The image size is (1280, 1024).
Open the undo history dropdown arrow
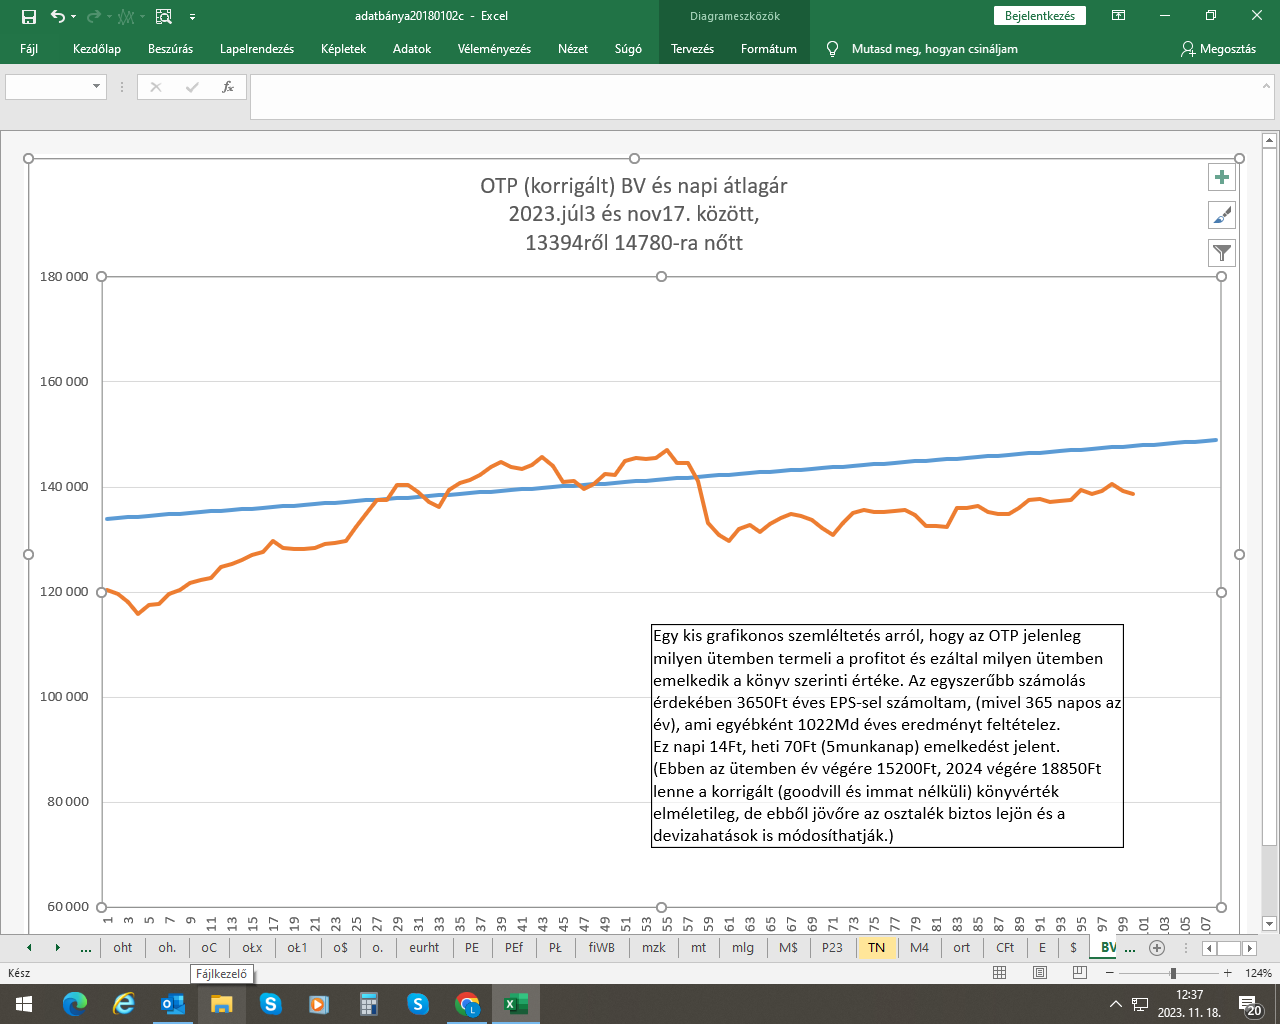(x=74, y=16)
